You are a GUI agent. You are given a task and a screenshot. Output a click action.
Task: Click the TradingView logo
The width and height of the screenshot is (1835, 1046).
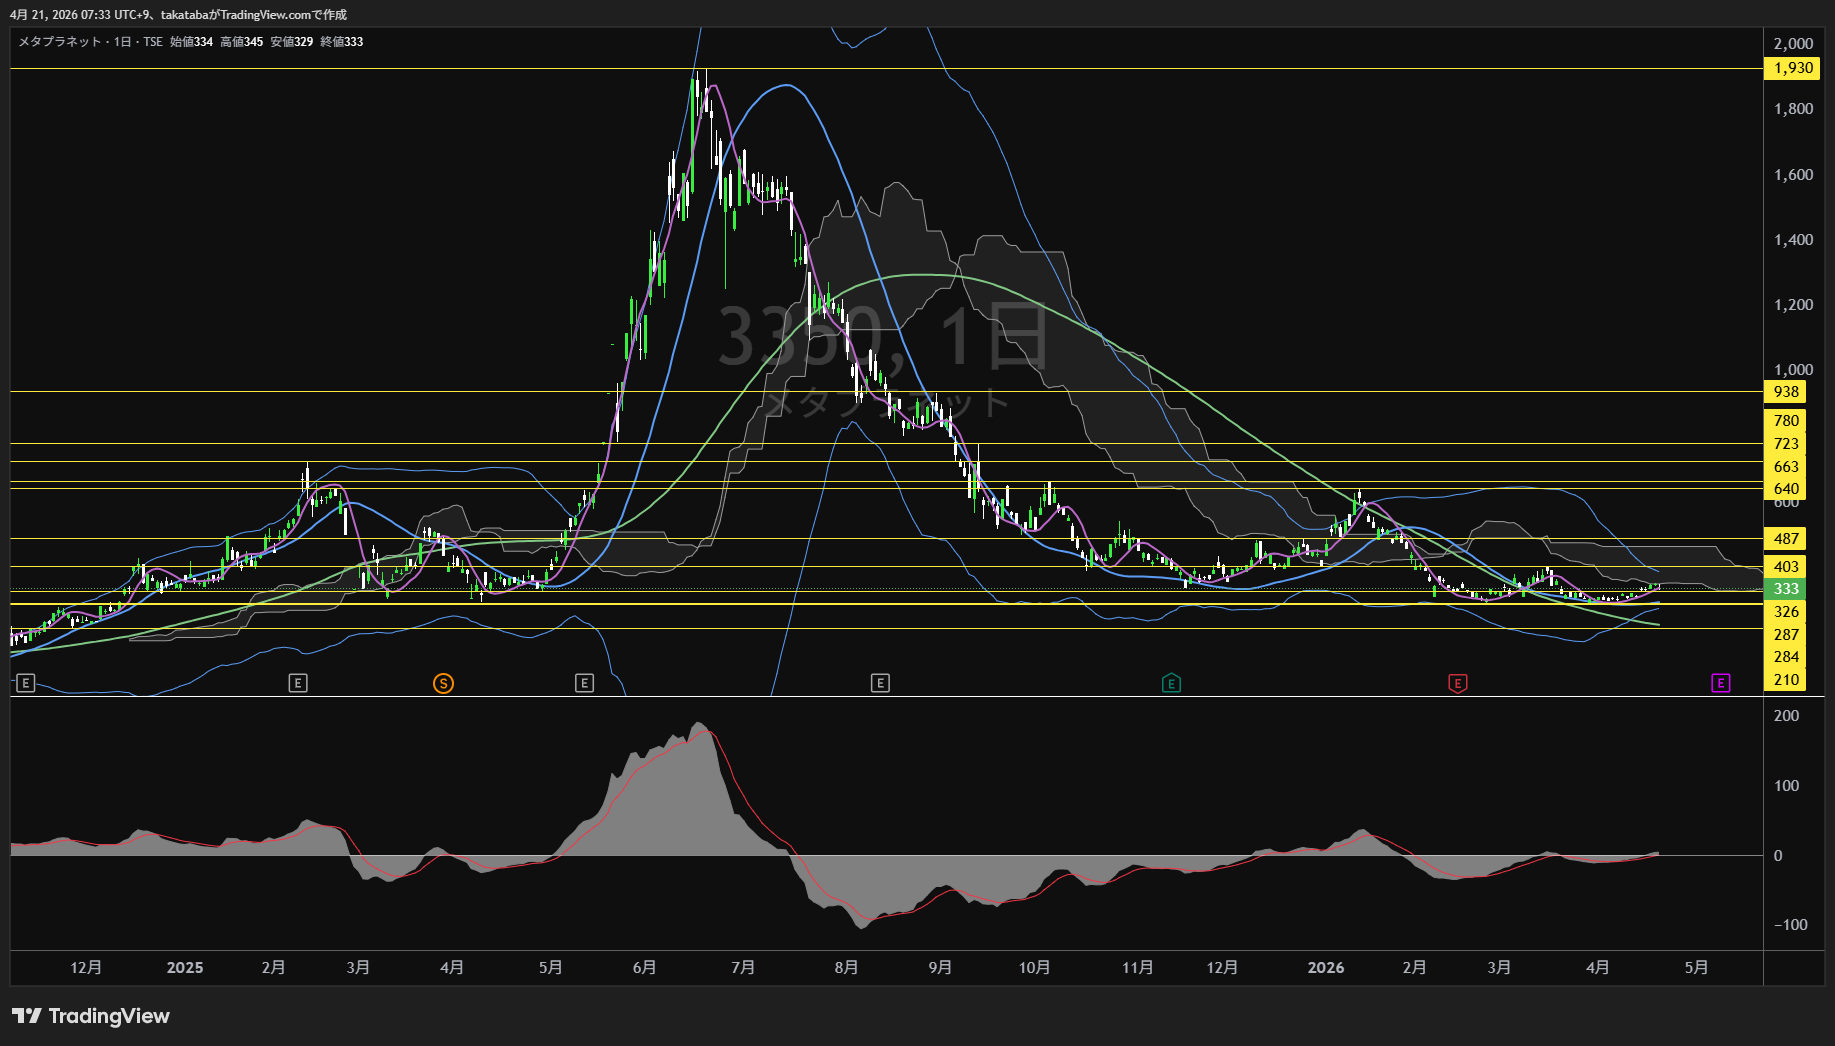point(91,1016)
